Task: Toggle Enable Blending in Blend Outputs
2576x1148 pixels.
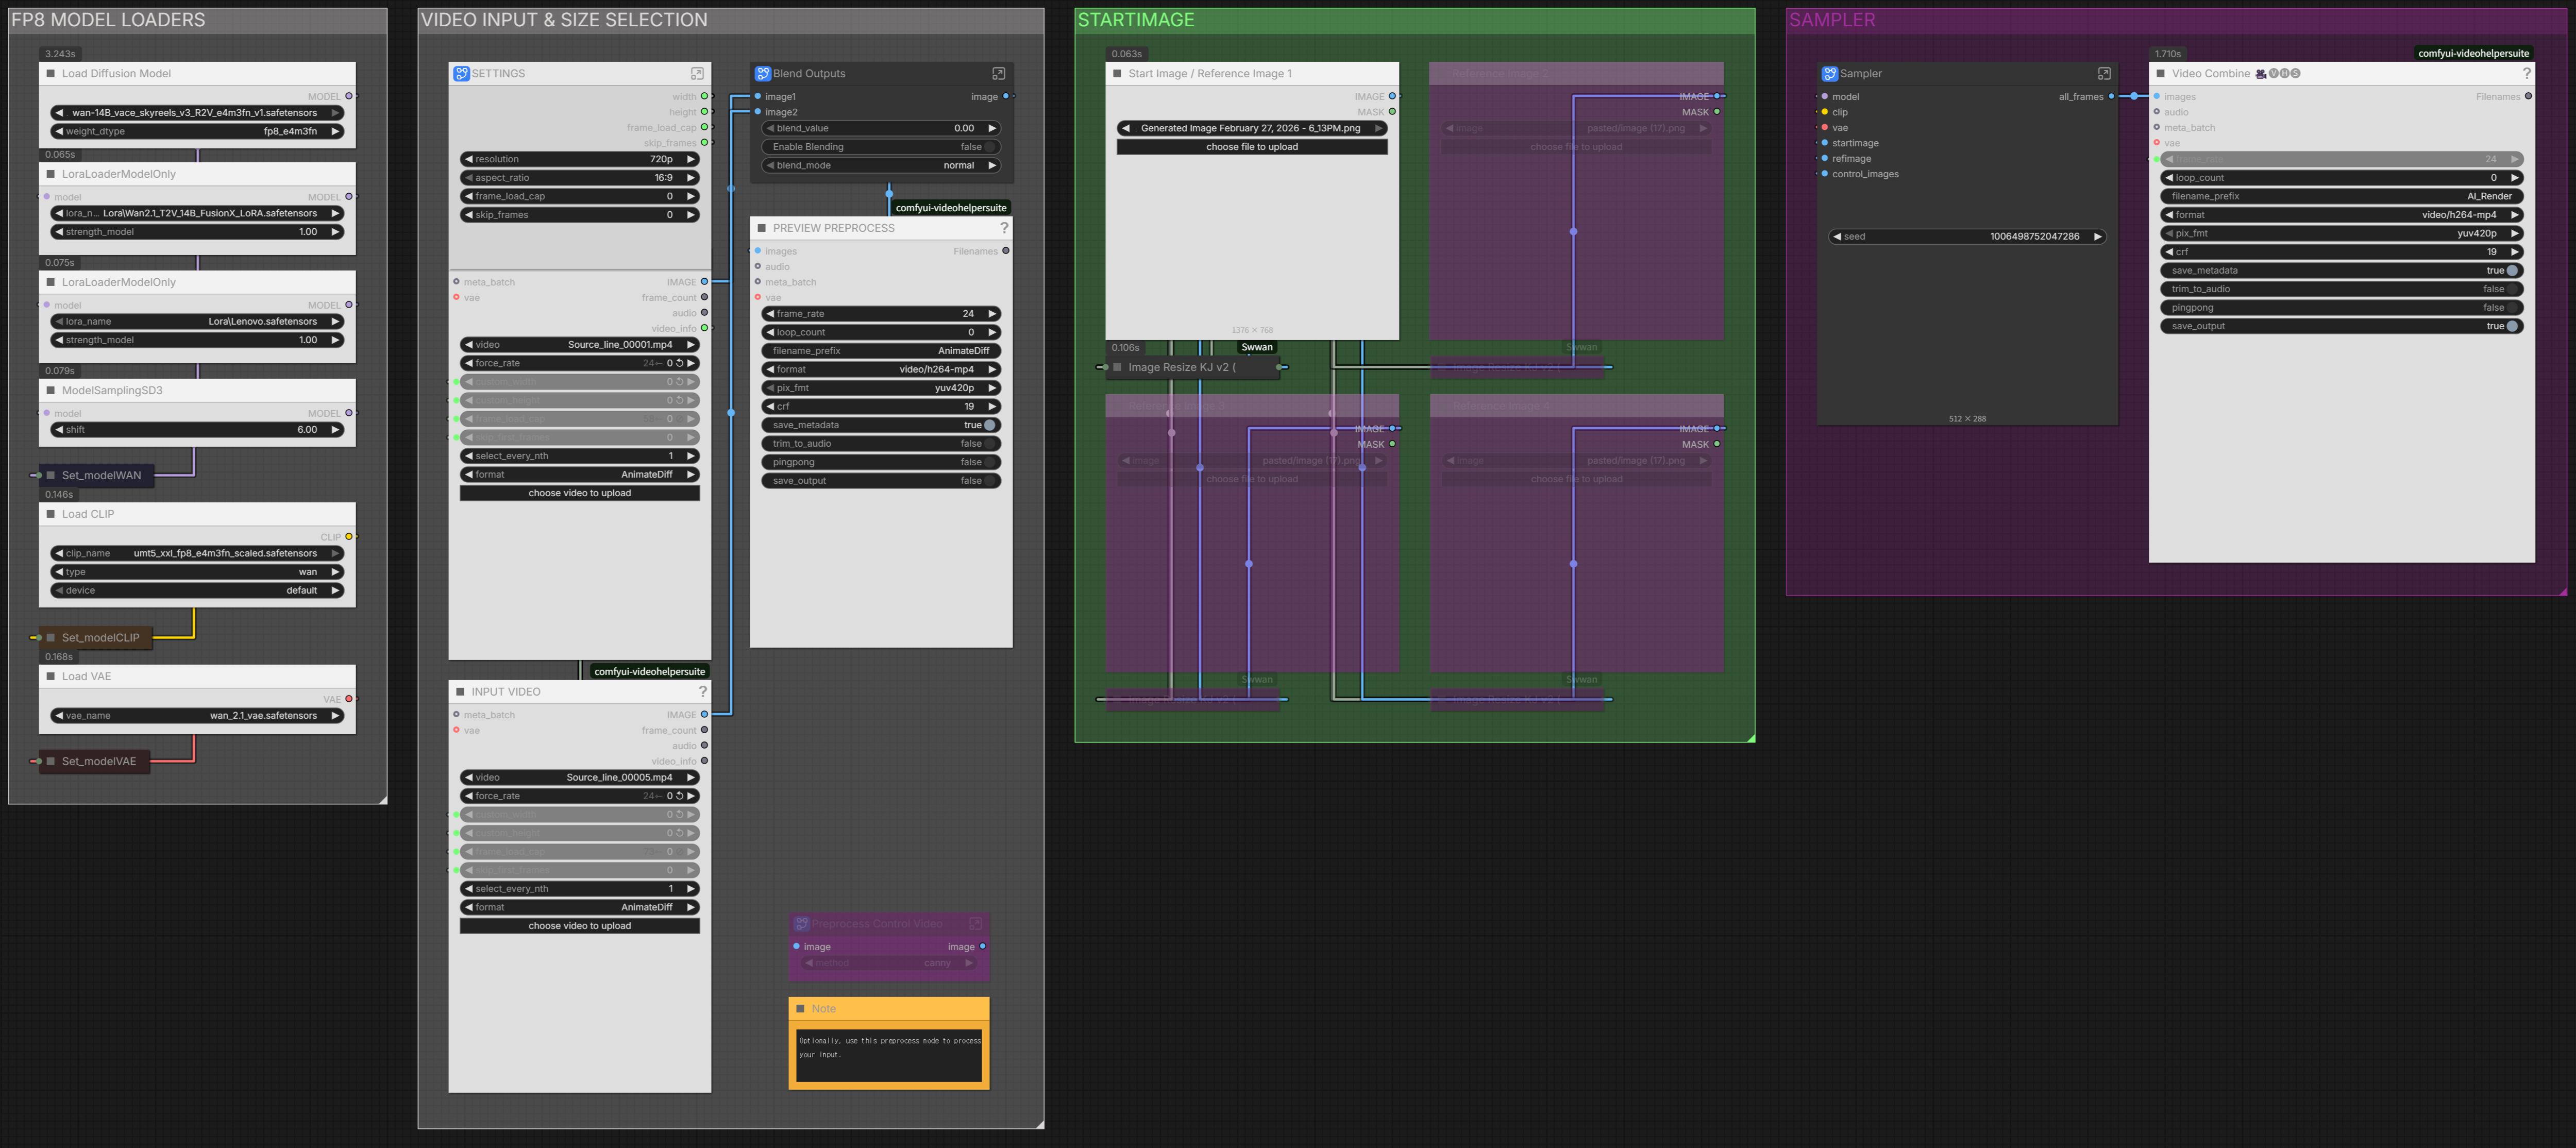Action: point(881,147)
